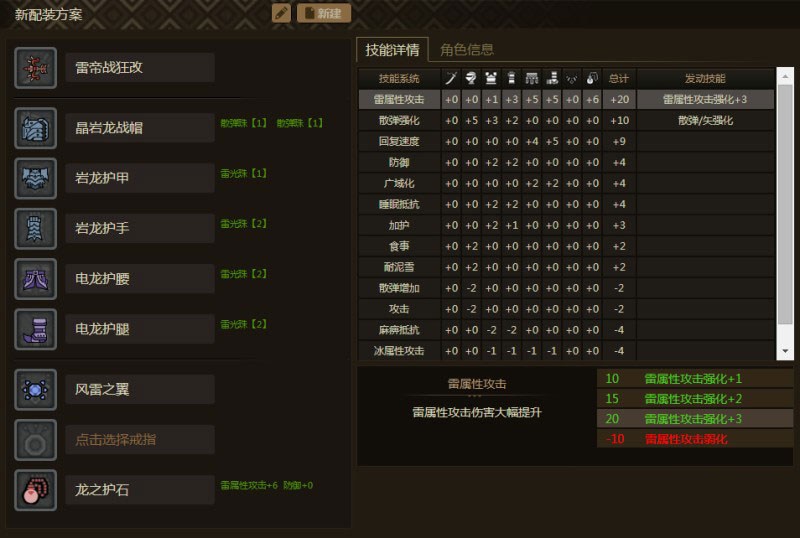800x538 pixels.
Task: Click the 雷光珠【2】 decoration on 电龙护腰
Action: tap(243, 274)
